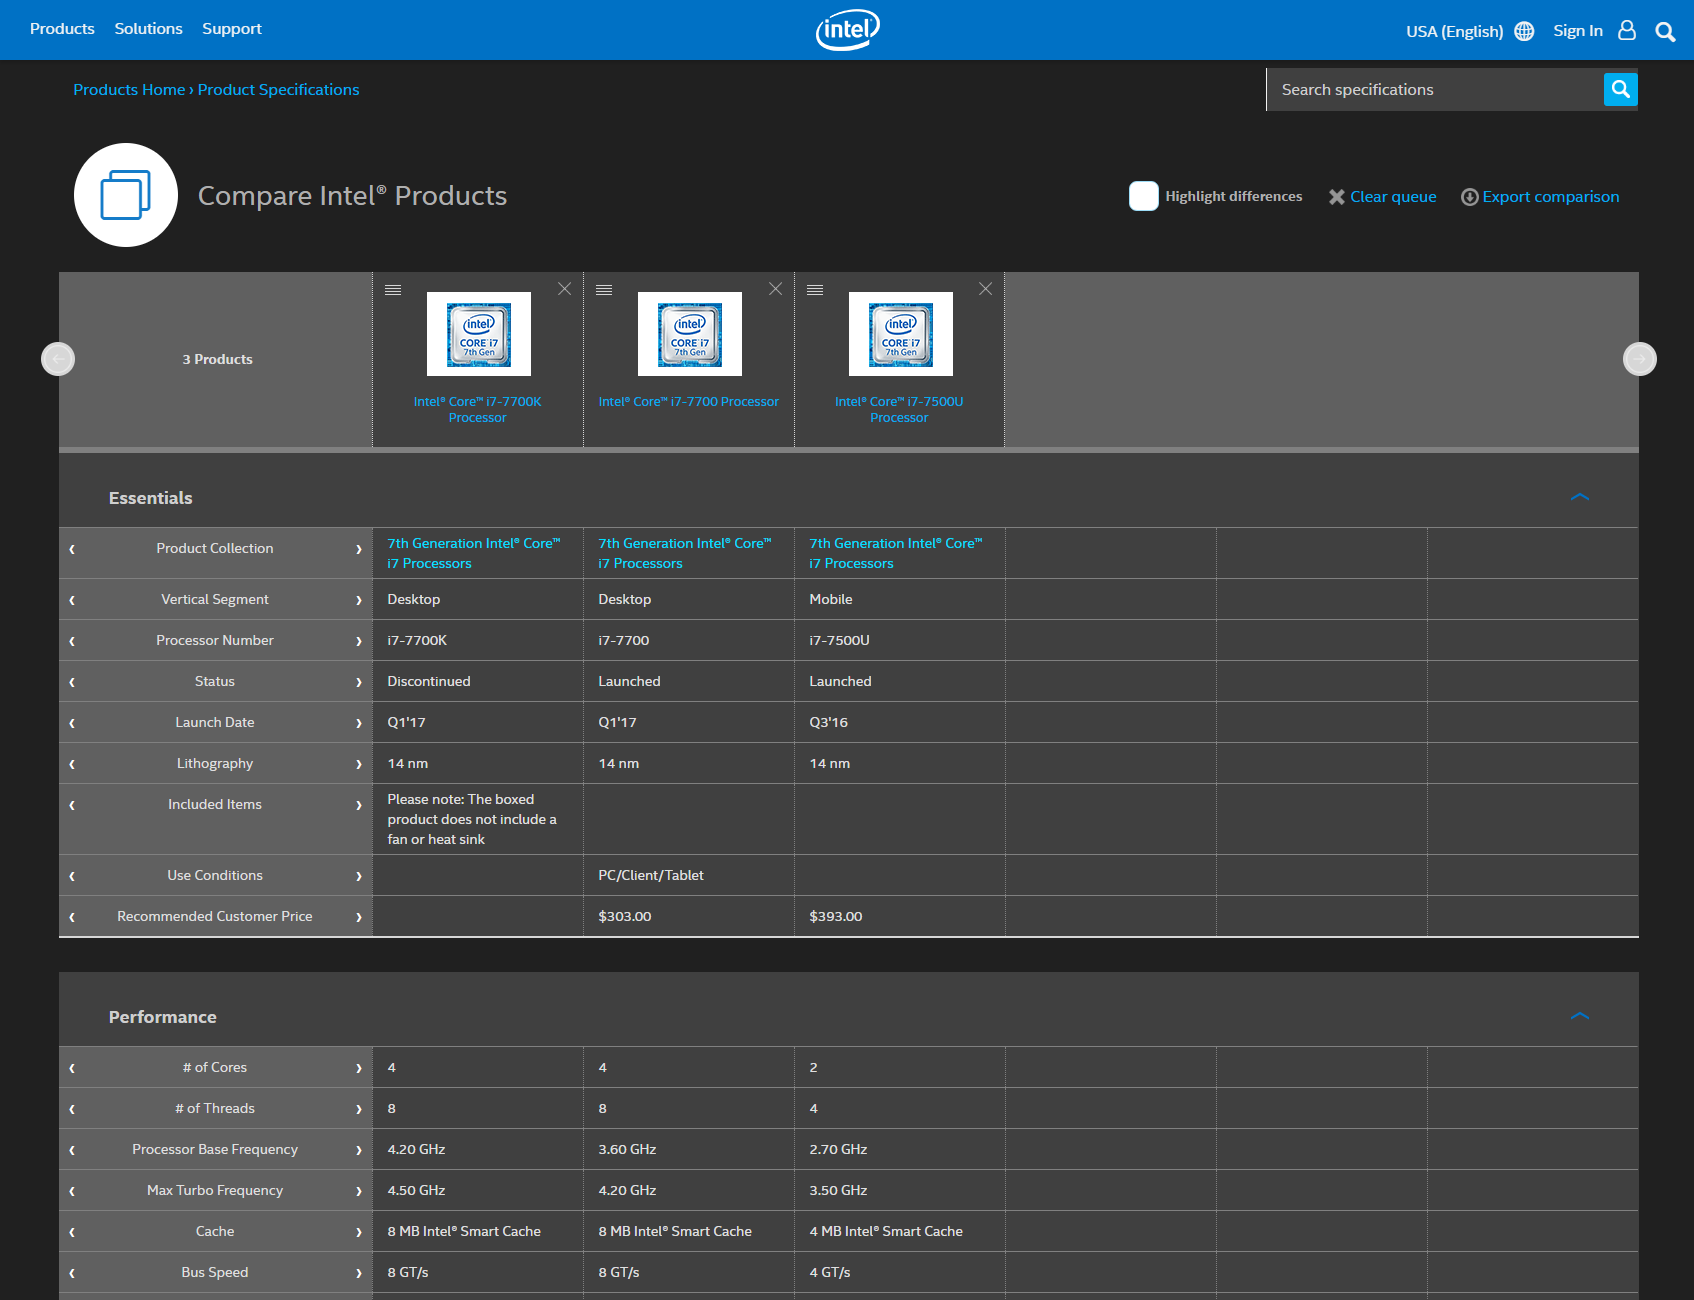This screenshot has width=1694, height=1300.
Task: Click the right chevron on Launch Date row
Action: click(x=359, y=723)
